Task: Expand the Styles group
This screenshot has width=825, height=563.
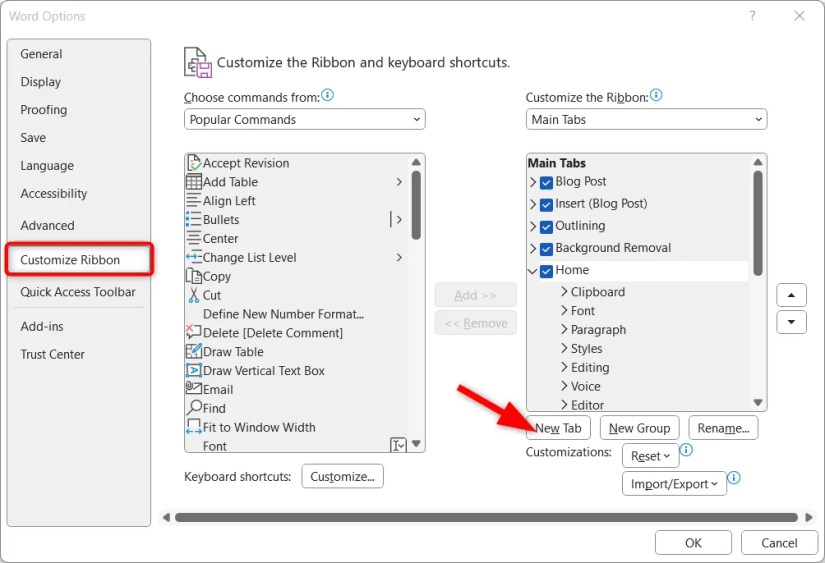Action: tap(564, 348)
